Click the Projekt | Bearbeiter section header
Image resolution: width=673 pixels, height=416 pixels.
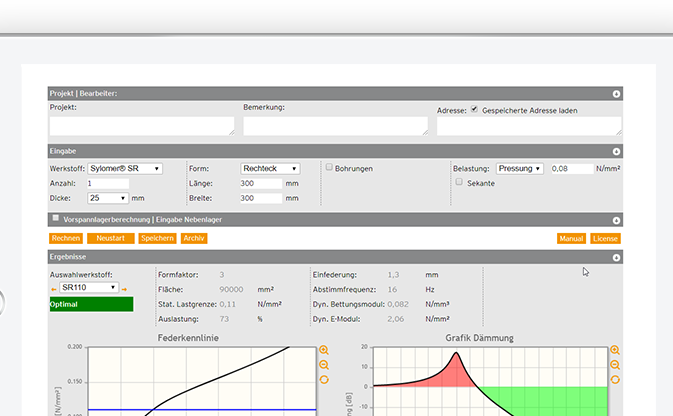point(335,94)
